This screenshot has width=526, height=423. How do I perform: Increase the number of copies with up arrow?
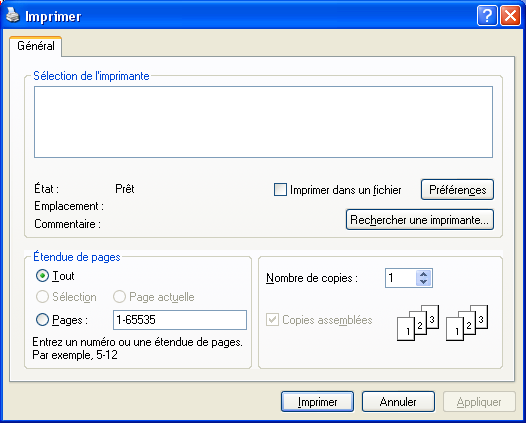pyautogui.click(x=423, y=274)
